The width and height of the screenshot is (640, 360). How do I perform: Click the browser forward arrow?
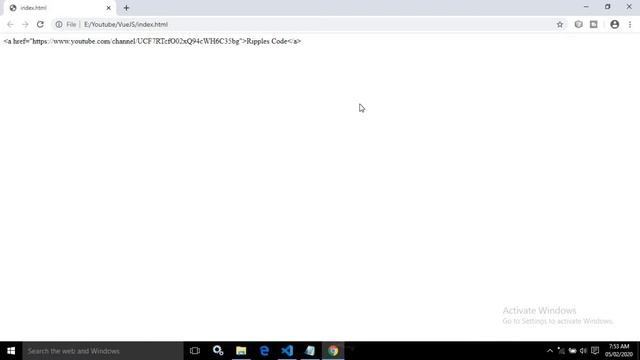25,24
